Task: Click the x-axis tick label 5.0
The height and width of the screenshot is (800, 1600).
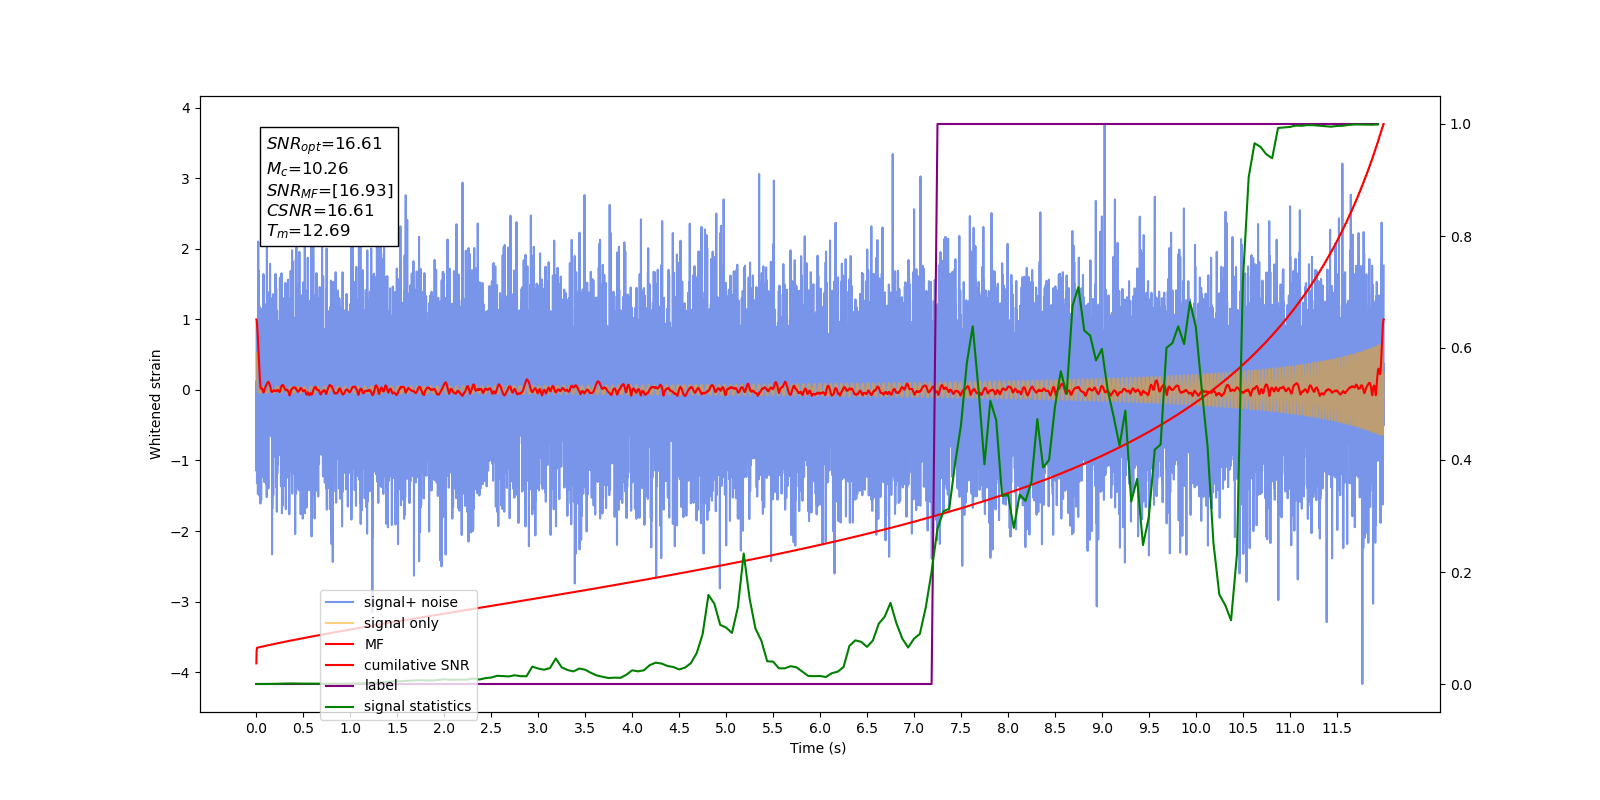Action: (726, 728)
